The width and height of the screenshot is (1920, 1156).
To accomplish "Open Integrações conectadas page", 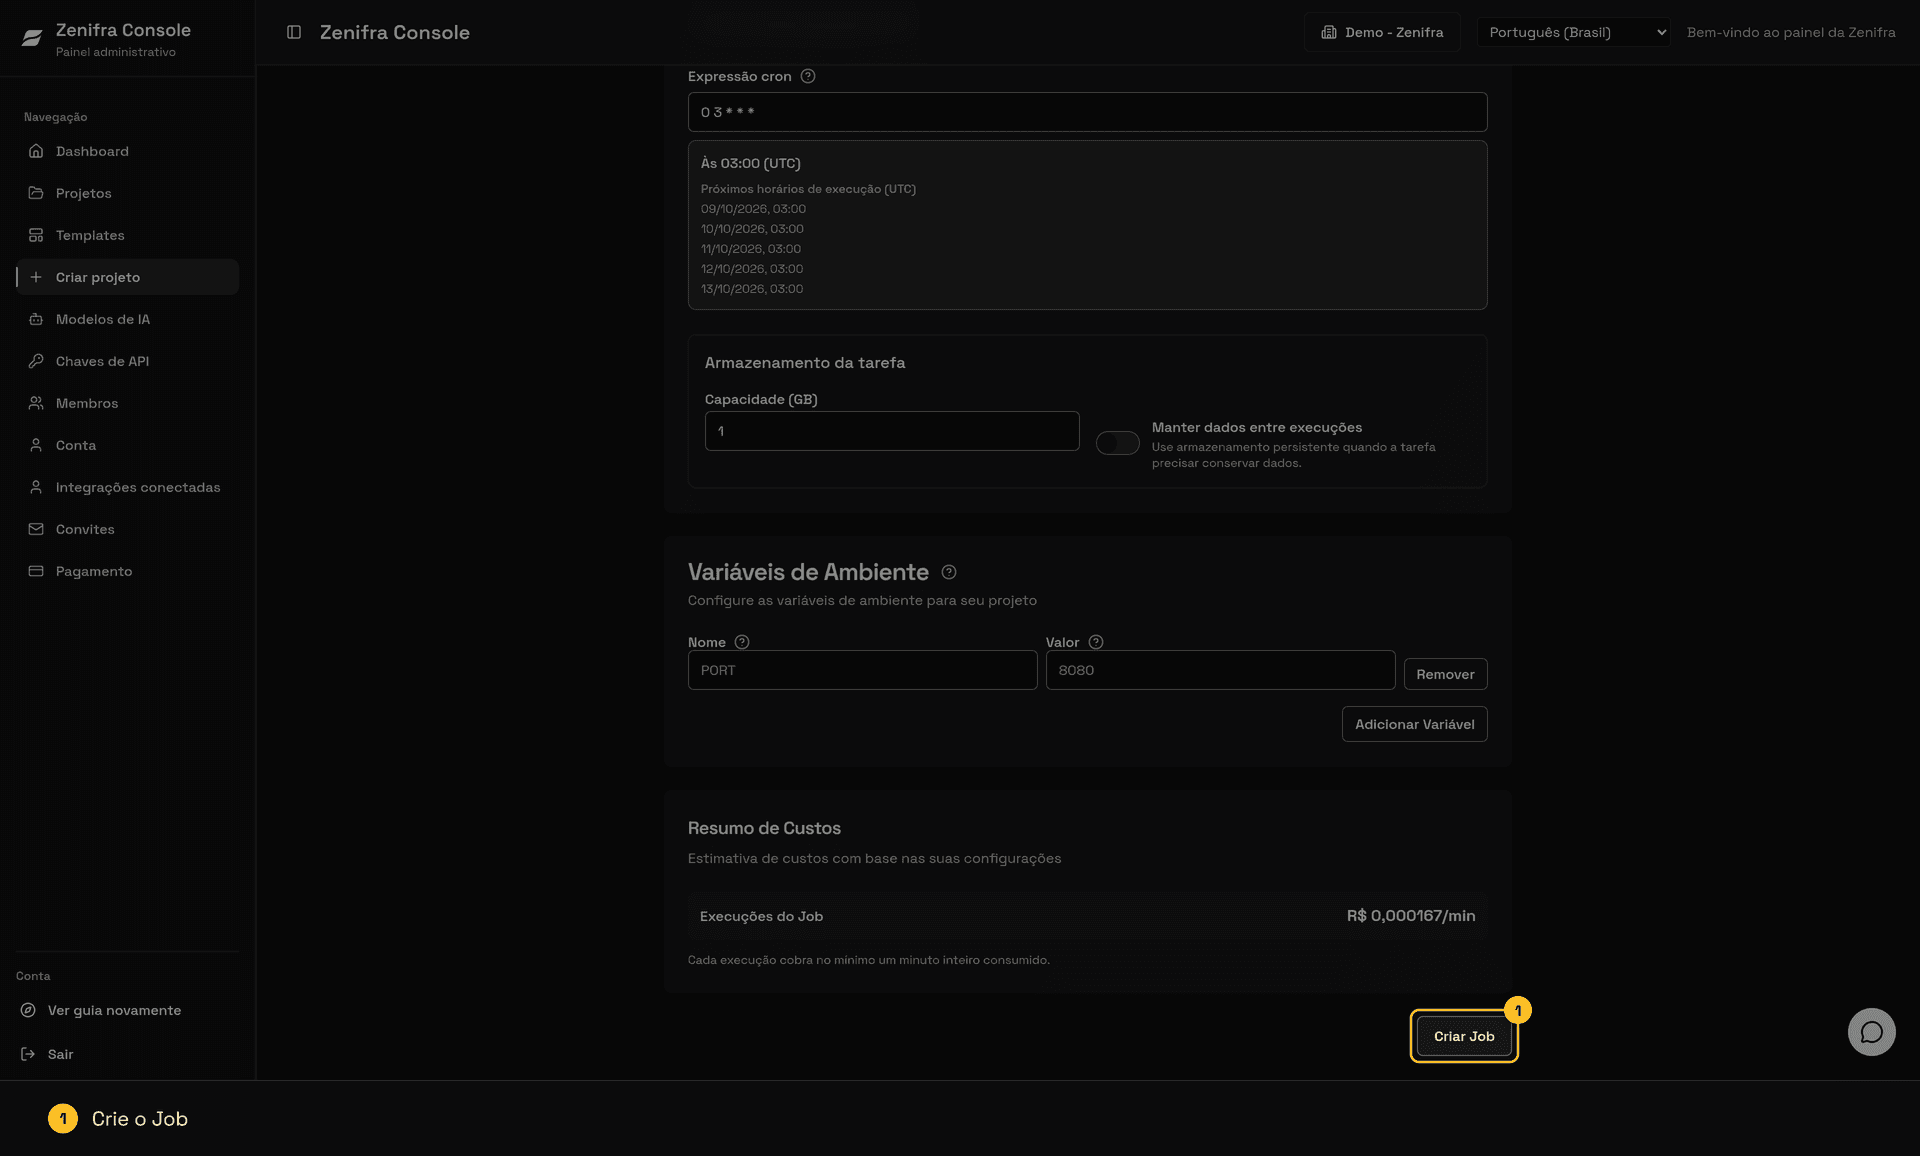I will click(x=128, y=487).
